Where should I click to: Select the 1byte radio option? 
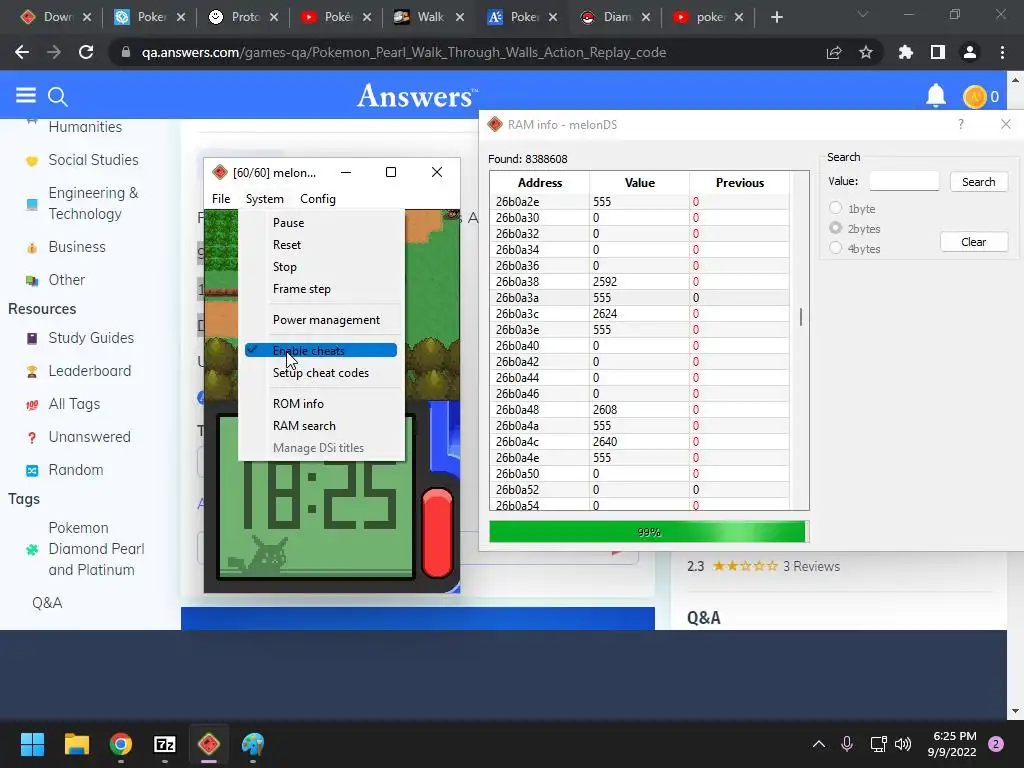click(835, 208)
